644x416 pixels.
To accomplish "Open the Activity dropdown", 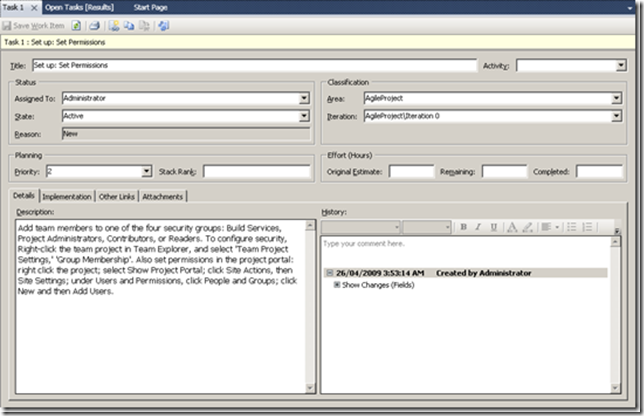I will [x=621, y=65].
